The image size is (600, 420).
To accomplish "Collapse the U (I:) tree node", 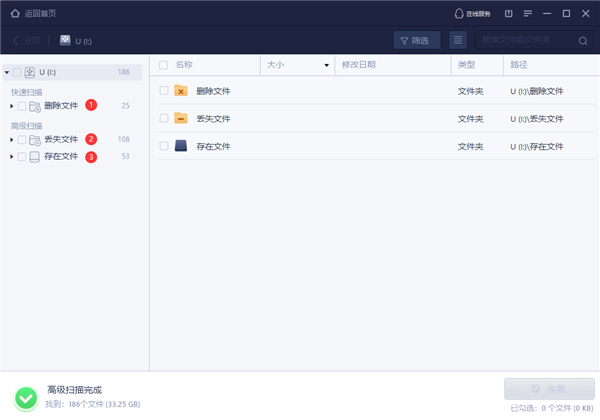I will [7, 72].
